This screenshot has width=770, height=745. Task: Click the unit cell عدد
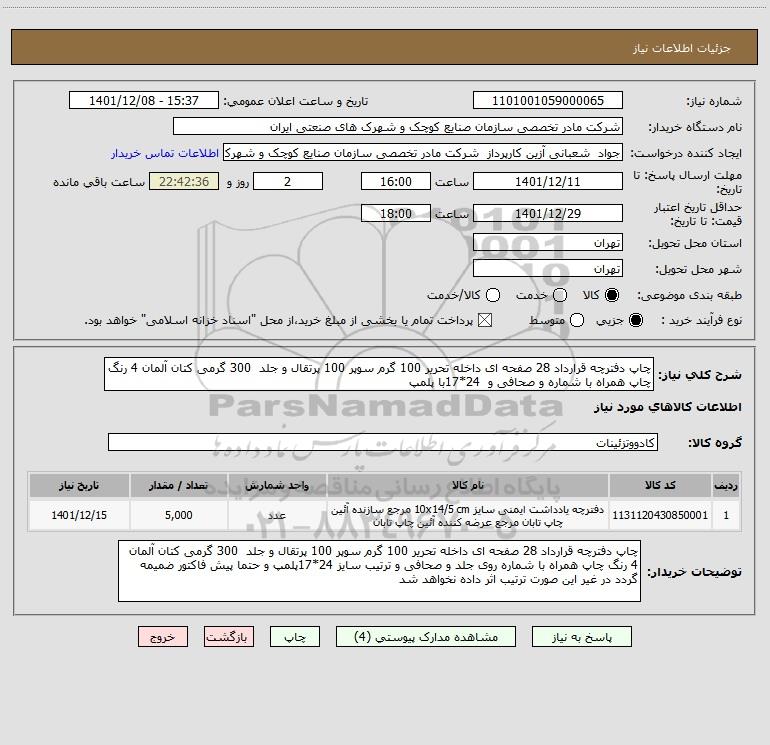click(x=277, y=515)
